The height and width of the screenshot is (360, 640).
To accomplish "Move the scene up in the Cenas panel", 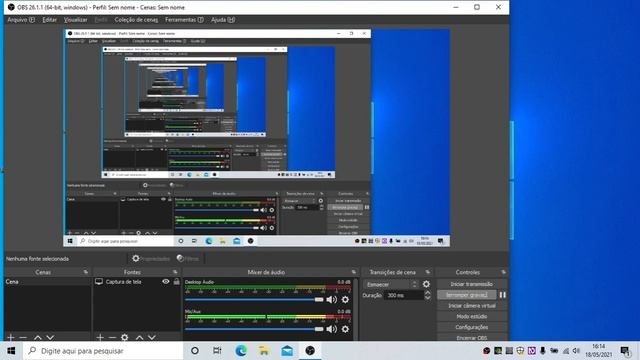I will [x=38, y=338].
